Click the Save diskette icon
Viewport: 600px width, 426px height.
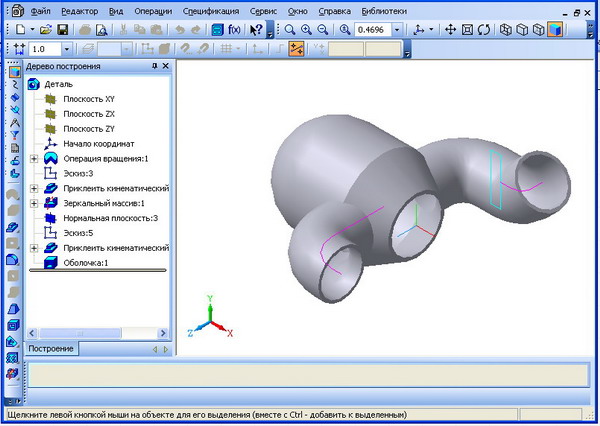[62, 30]
